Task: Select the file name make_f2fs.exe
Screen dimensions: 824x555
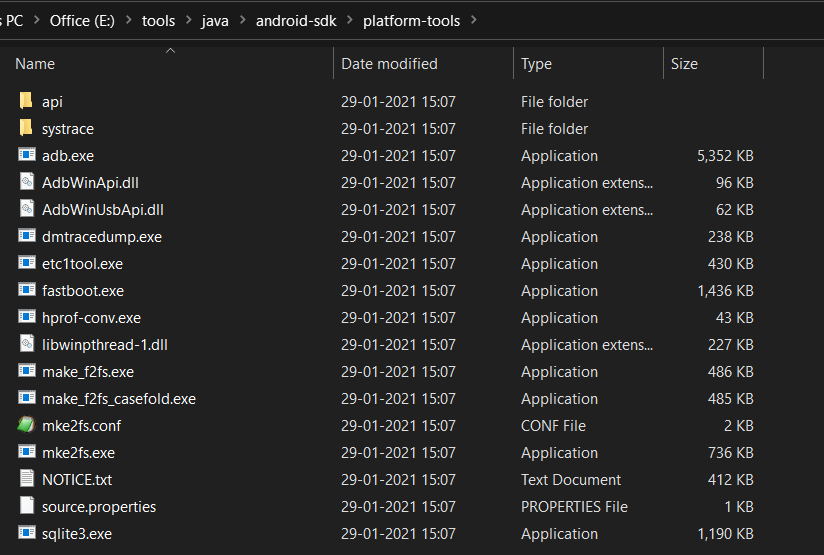Action: coord(88,372)
